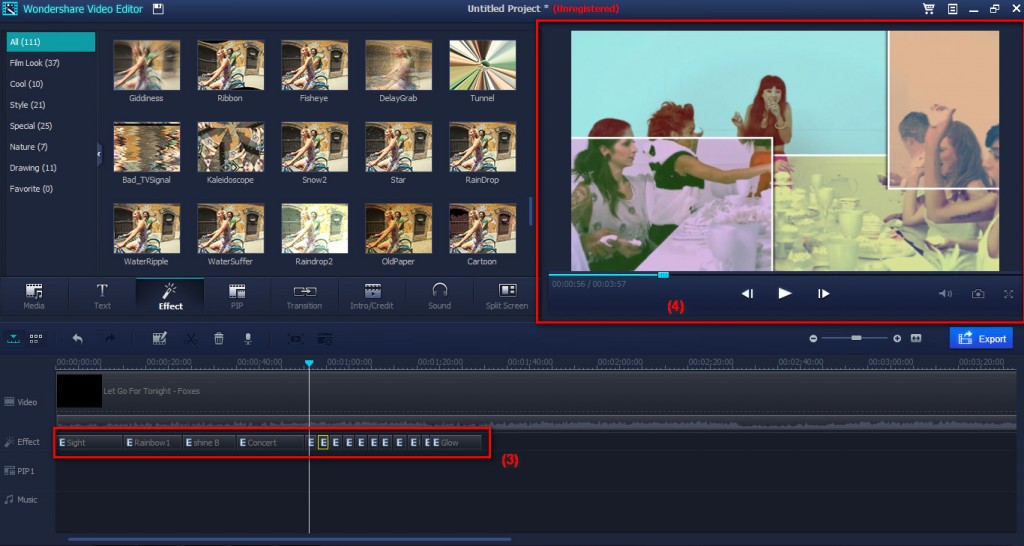1024x546 pixels.
Task: Open the shopping cart purchase icon
Action: 928,8
